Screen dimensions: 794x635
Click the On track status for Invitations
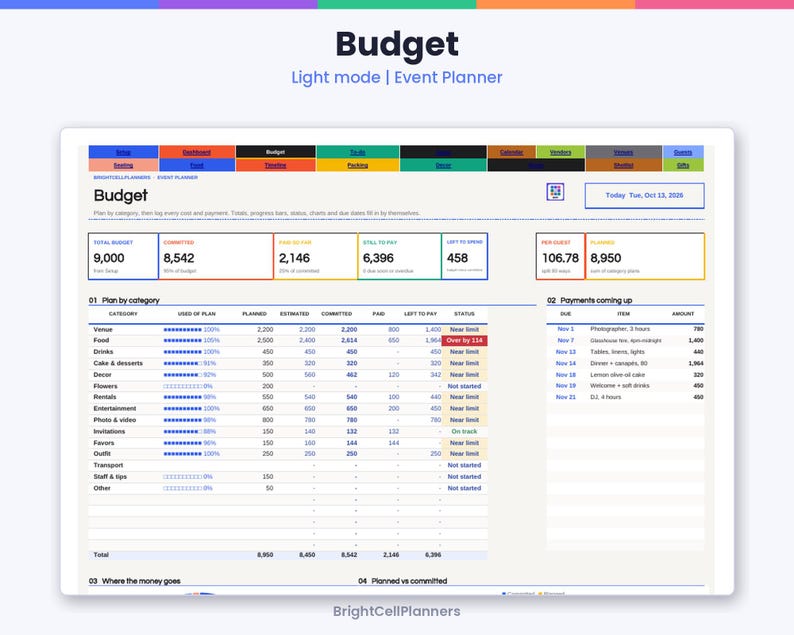click(464, 432)
